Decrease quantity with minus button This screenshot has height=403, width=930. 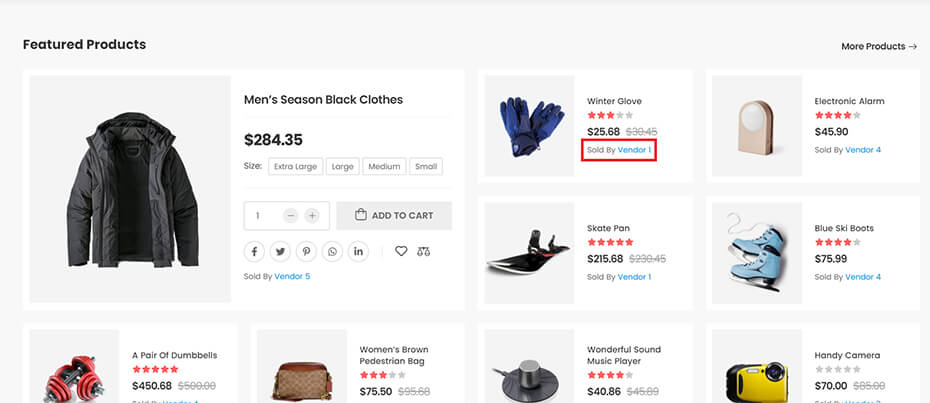pos(290,215)
